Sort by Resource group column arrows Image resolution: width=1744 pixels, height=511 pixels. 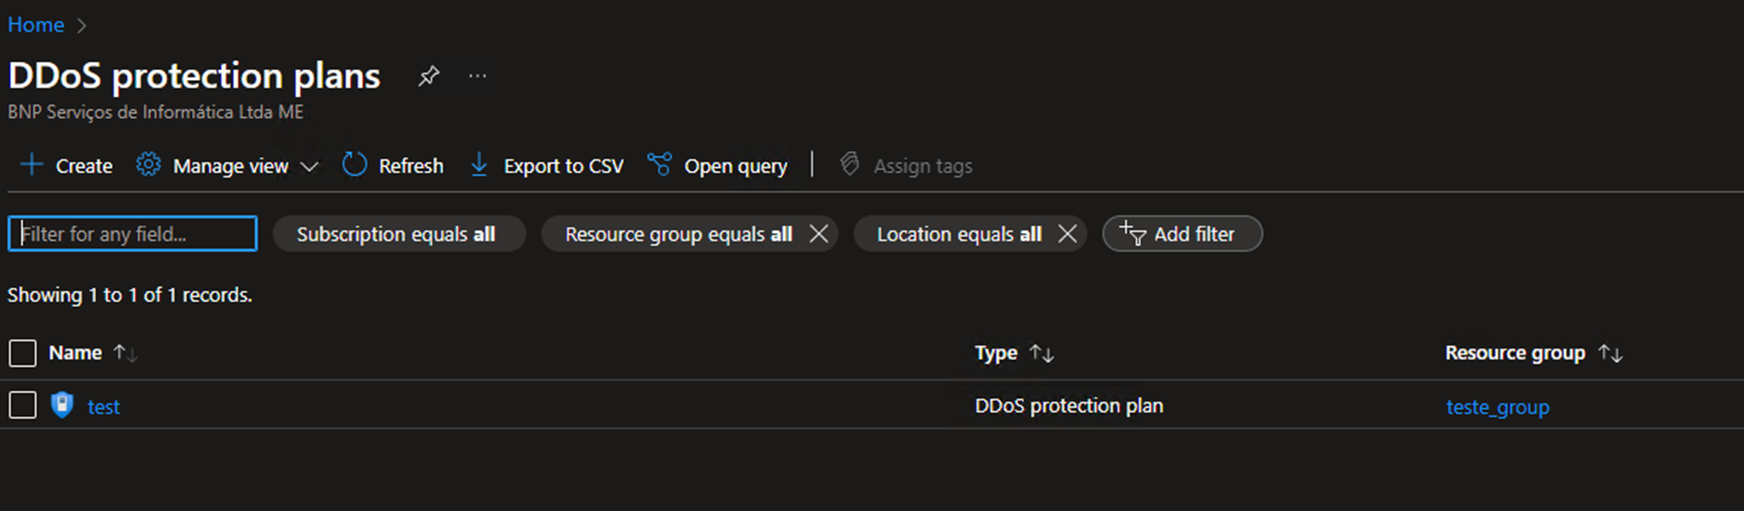1610,353
